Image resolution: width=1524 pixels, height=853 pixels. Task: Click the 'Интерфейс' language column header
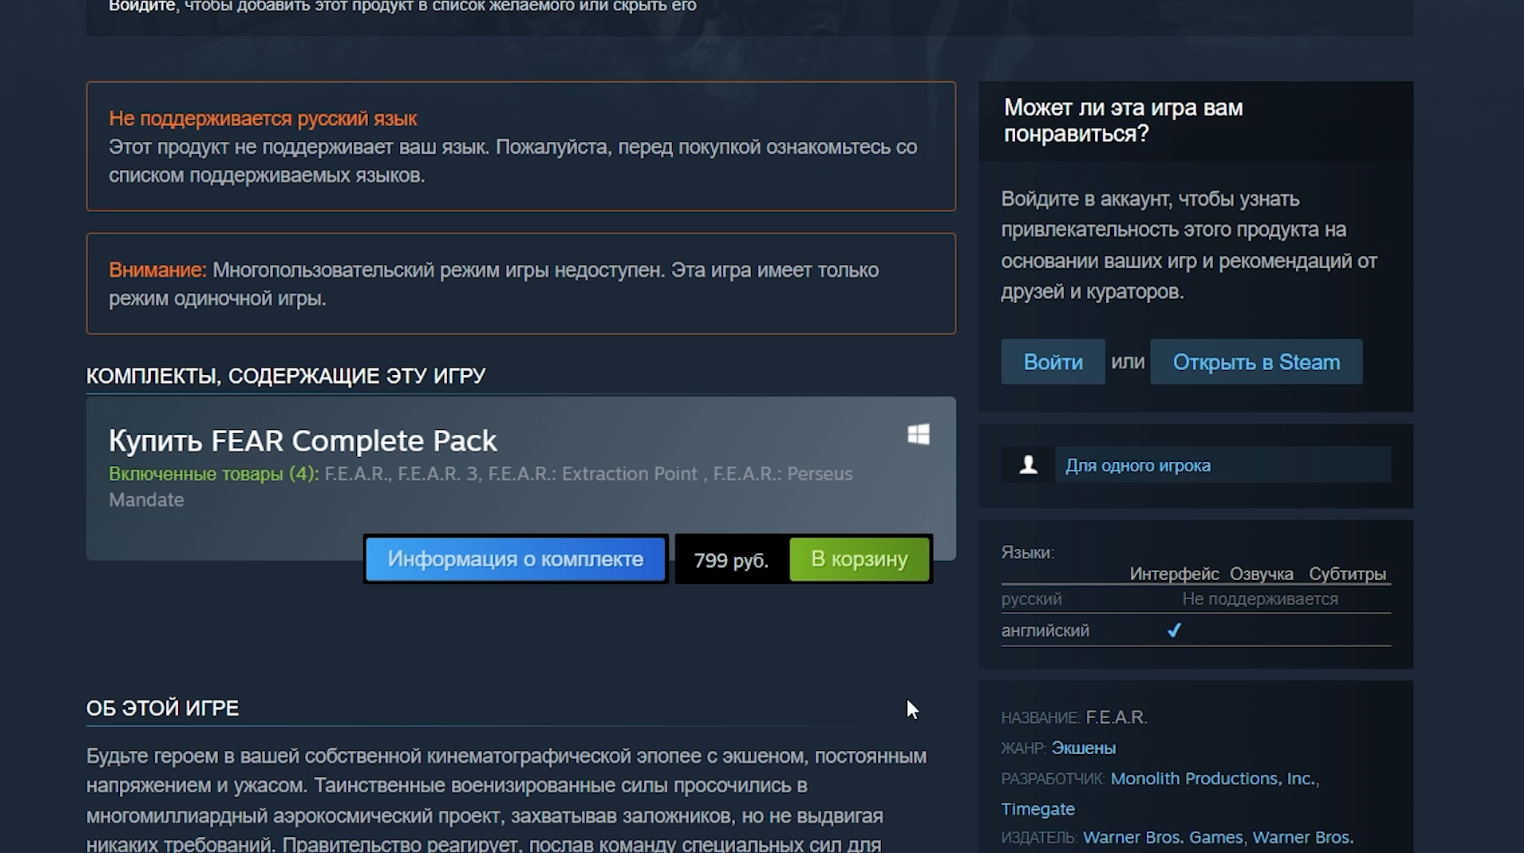(1174, 574)
